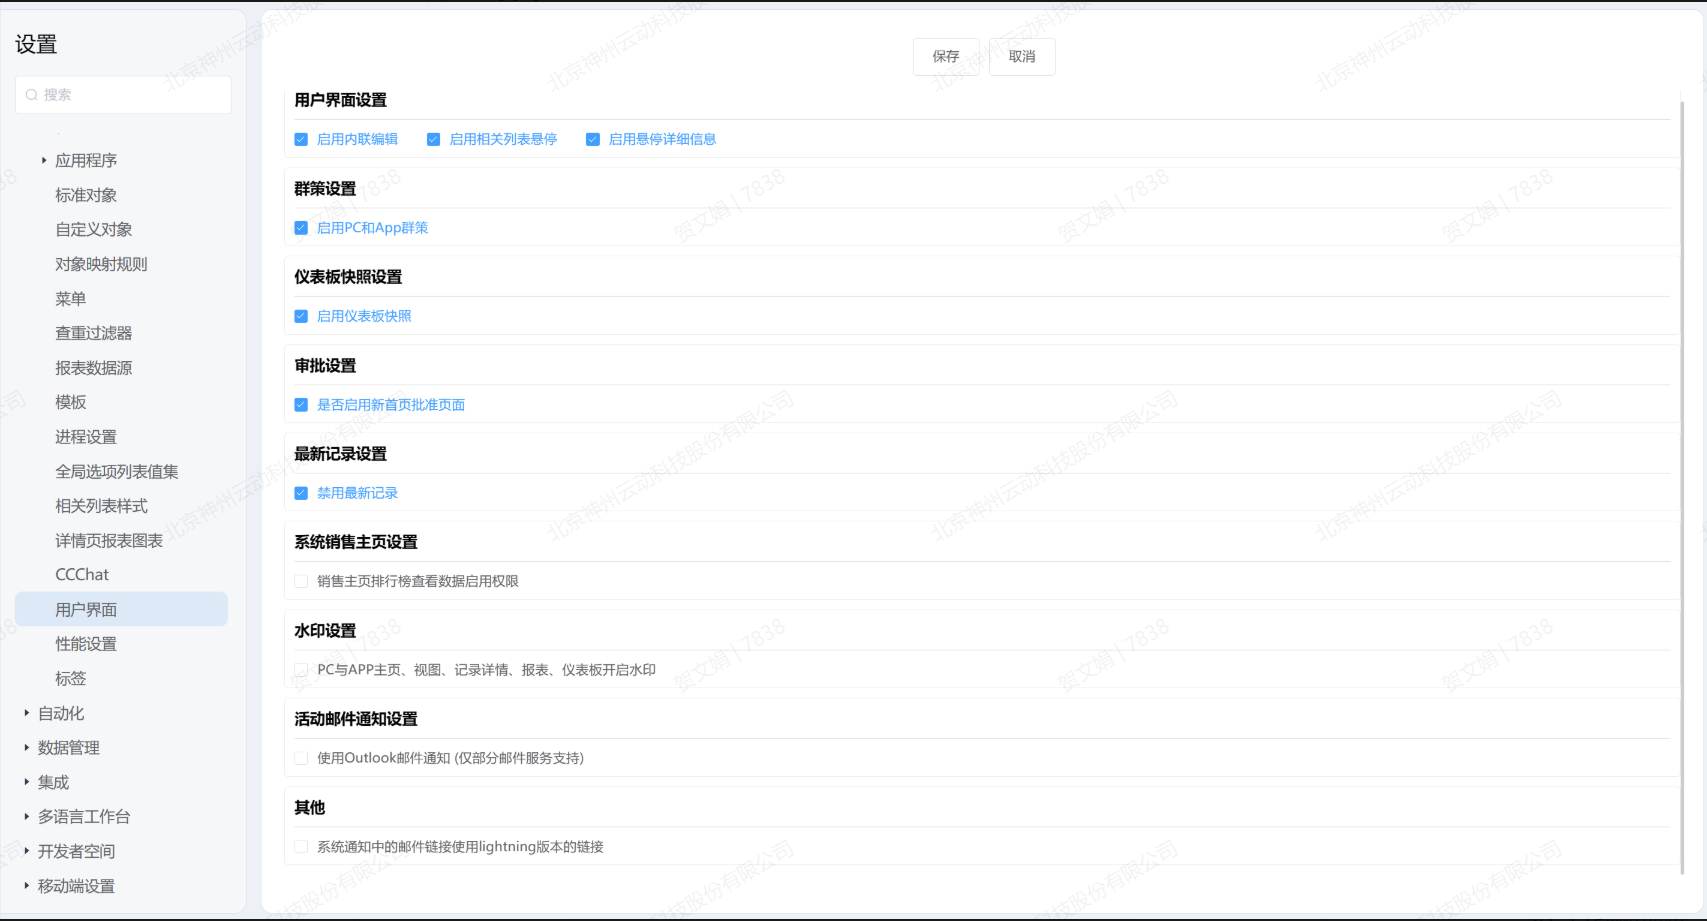Toggle the 启用相关列表悬停 checkbox

[433, 140]
